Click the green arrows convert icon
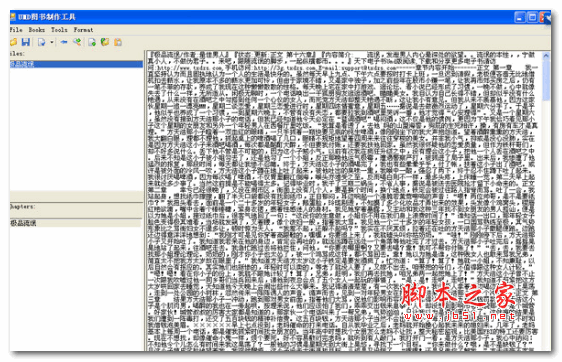Screen dimensions: 562x362 [x=77, y=42]
